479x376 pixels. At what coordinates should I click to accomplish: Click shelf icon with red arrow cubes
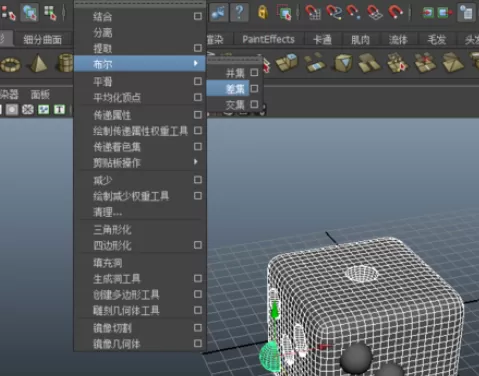click(x=398, y=63)
